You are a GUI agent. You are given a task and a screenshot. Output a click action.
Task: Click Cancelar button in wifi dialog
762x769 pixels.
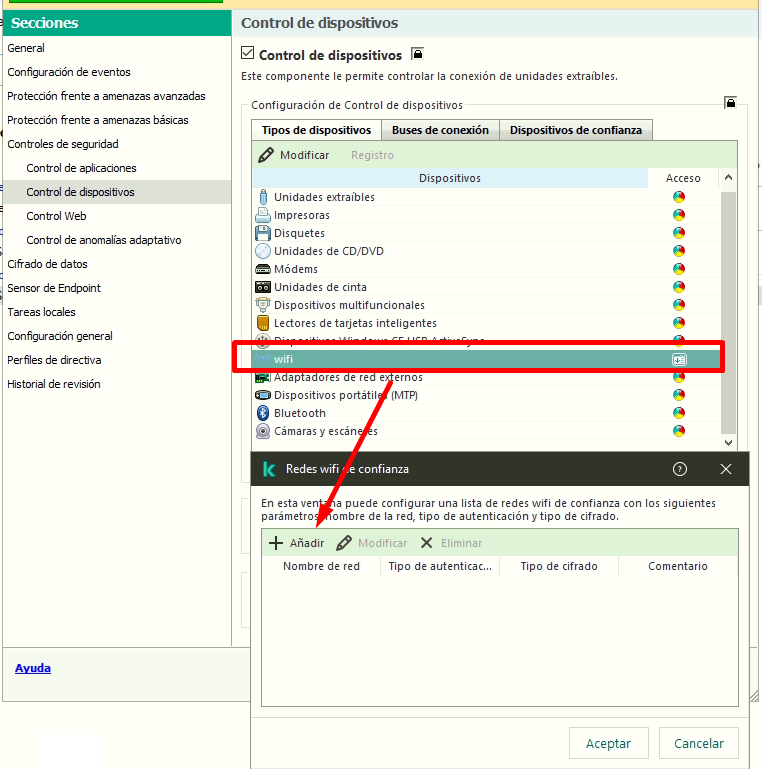tap(699, 743)
